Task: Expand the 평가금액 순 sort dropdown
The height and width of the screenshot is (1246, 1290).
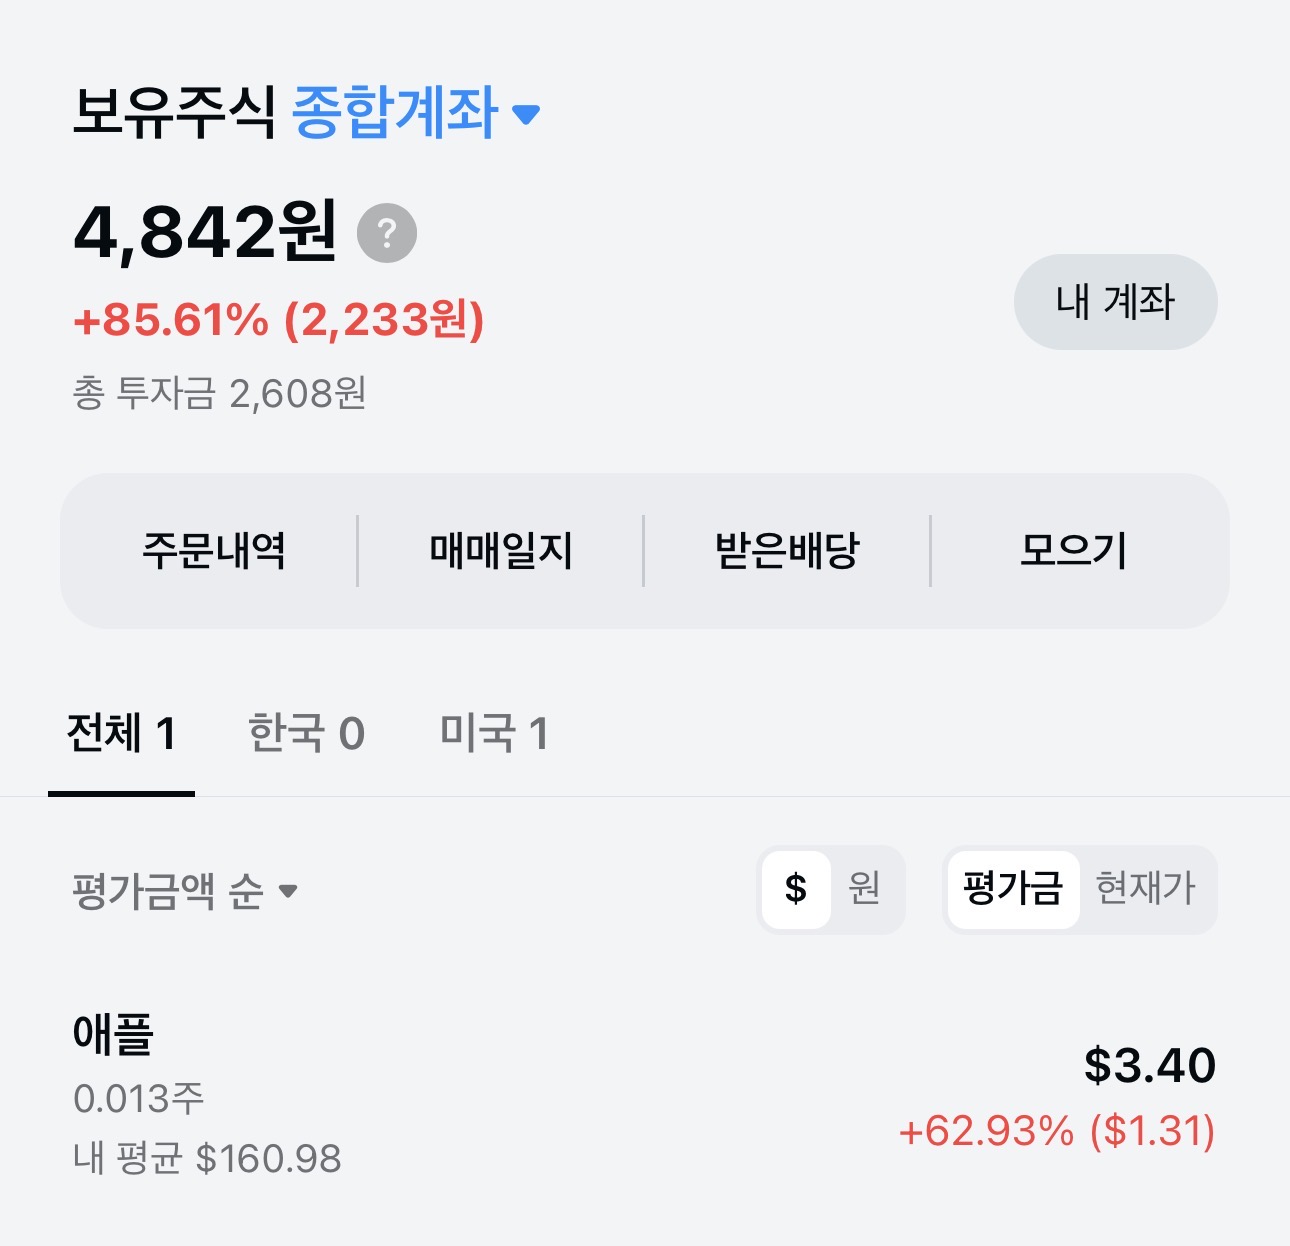Action: (x=168, y=891)
